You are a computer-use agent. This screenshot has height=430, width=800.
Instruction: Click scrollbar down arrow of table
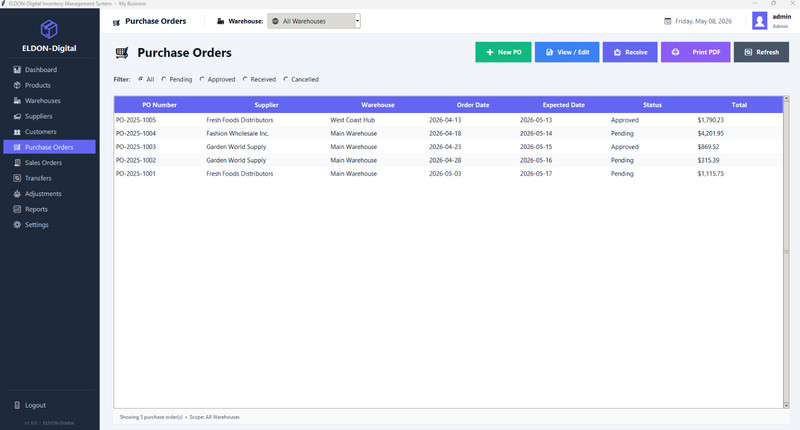click(x=786, y=406)
